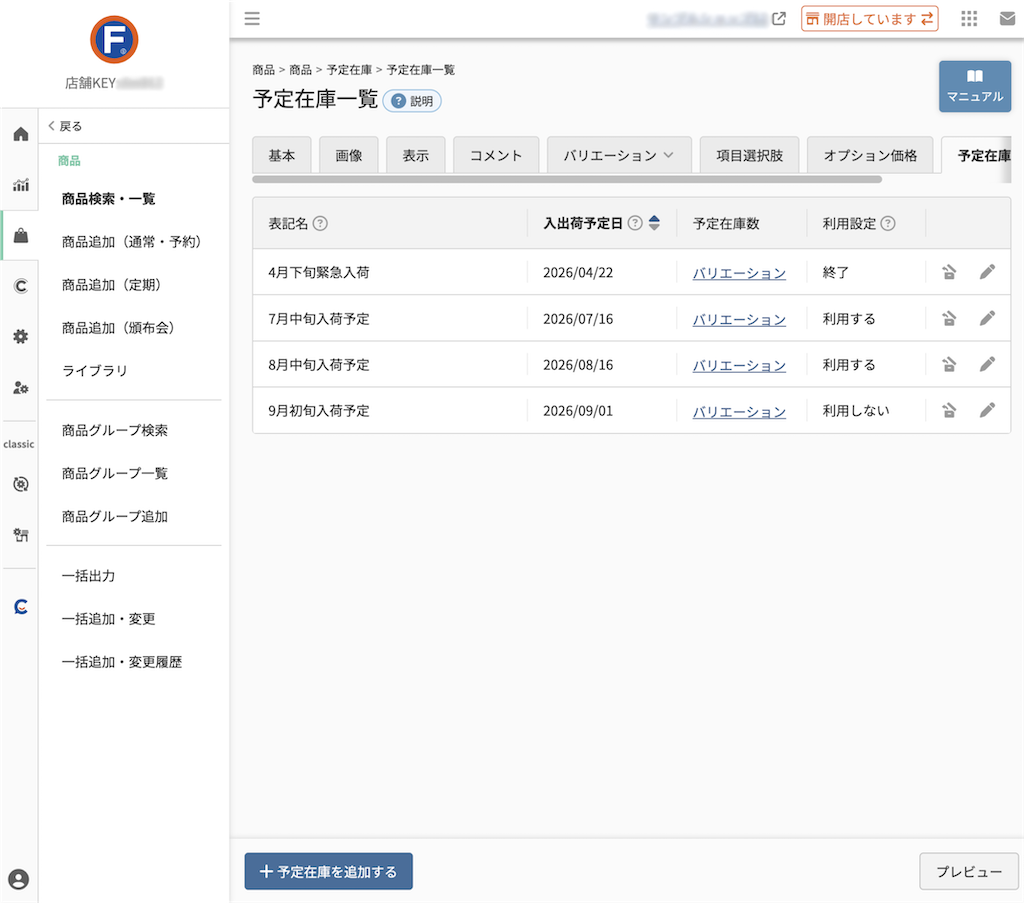Click the 予定在庫 breadcrumb link

[x=349, y=70]
